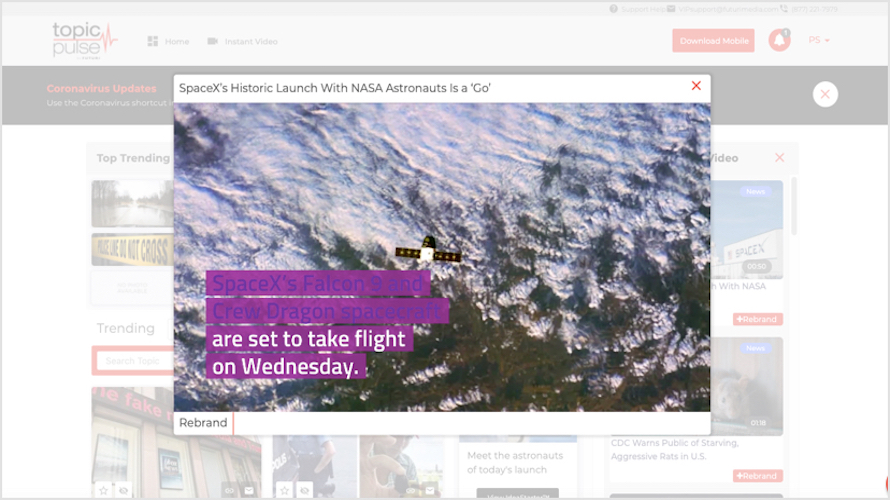Click +Rebrand on the CDC rats card
Image resolution: width=890 pixels, height=500 pixels.
tap(757, 476)
